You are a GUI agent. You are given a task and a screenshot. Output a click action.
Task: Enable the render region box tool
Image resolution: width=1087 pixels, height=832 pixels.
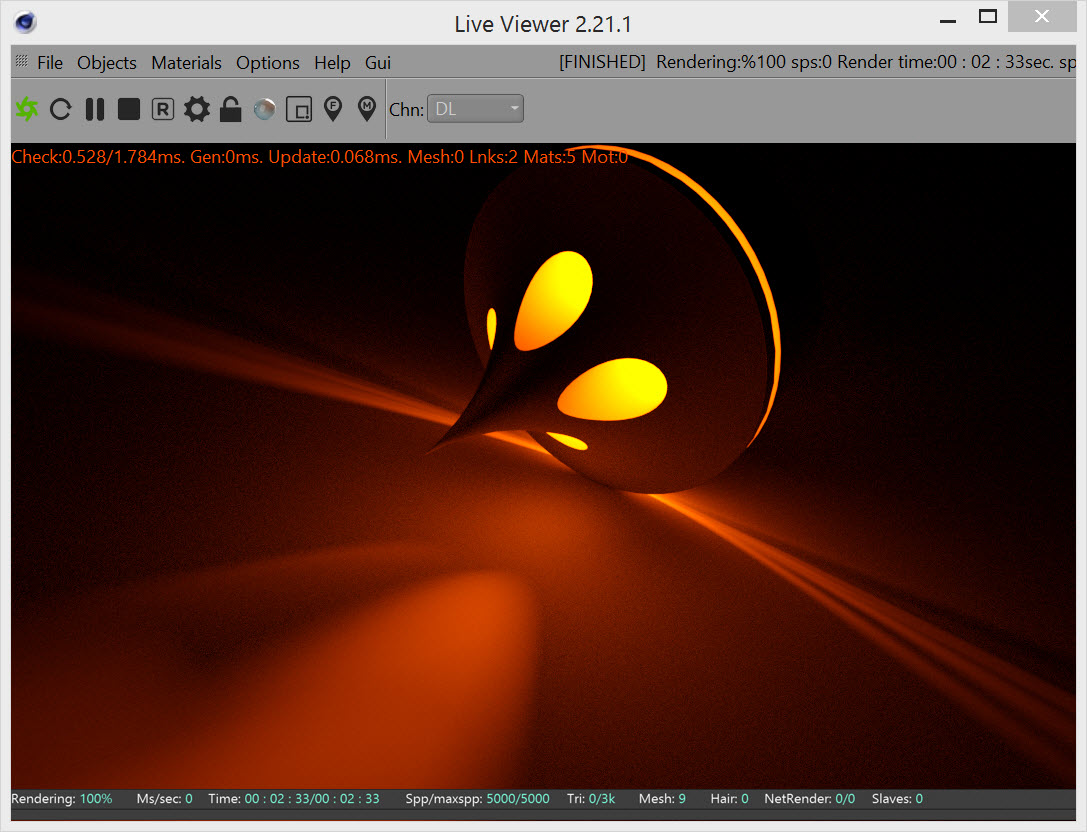coord(299,109)
